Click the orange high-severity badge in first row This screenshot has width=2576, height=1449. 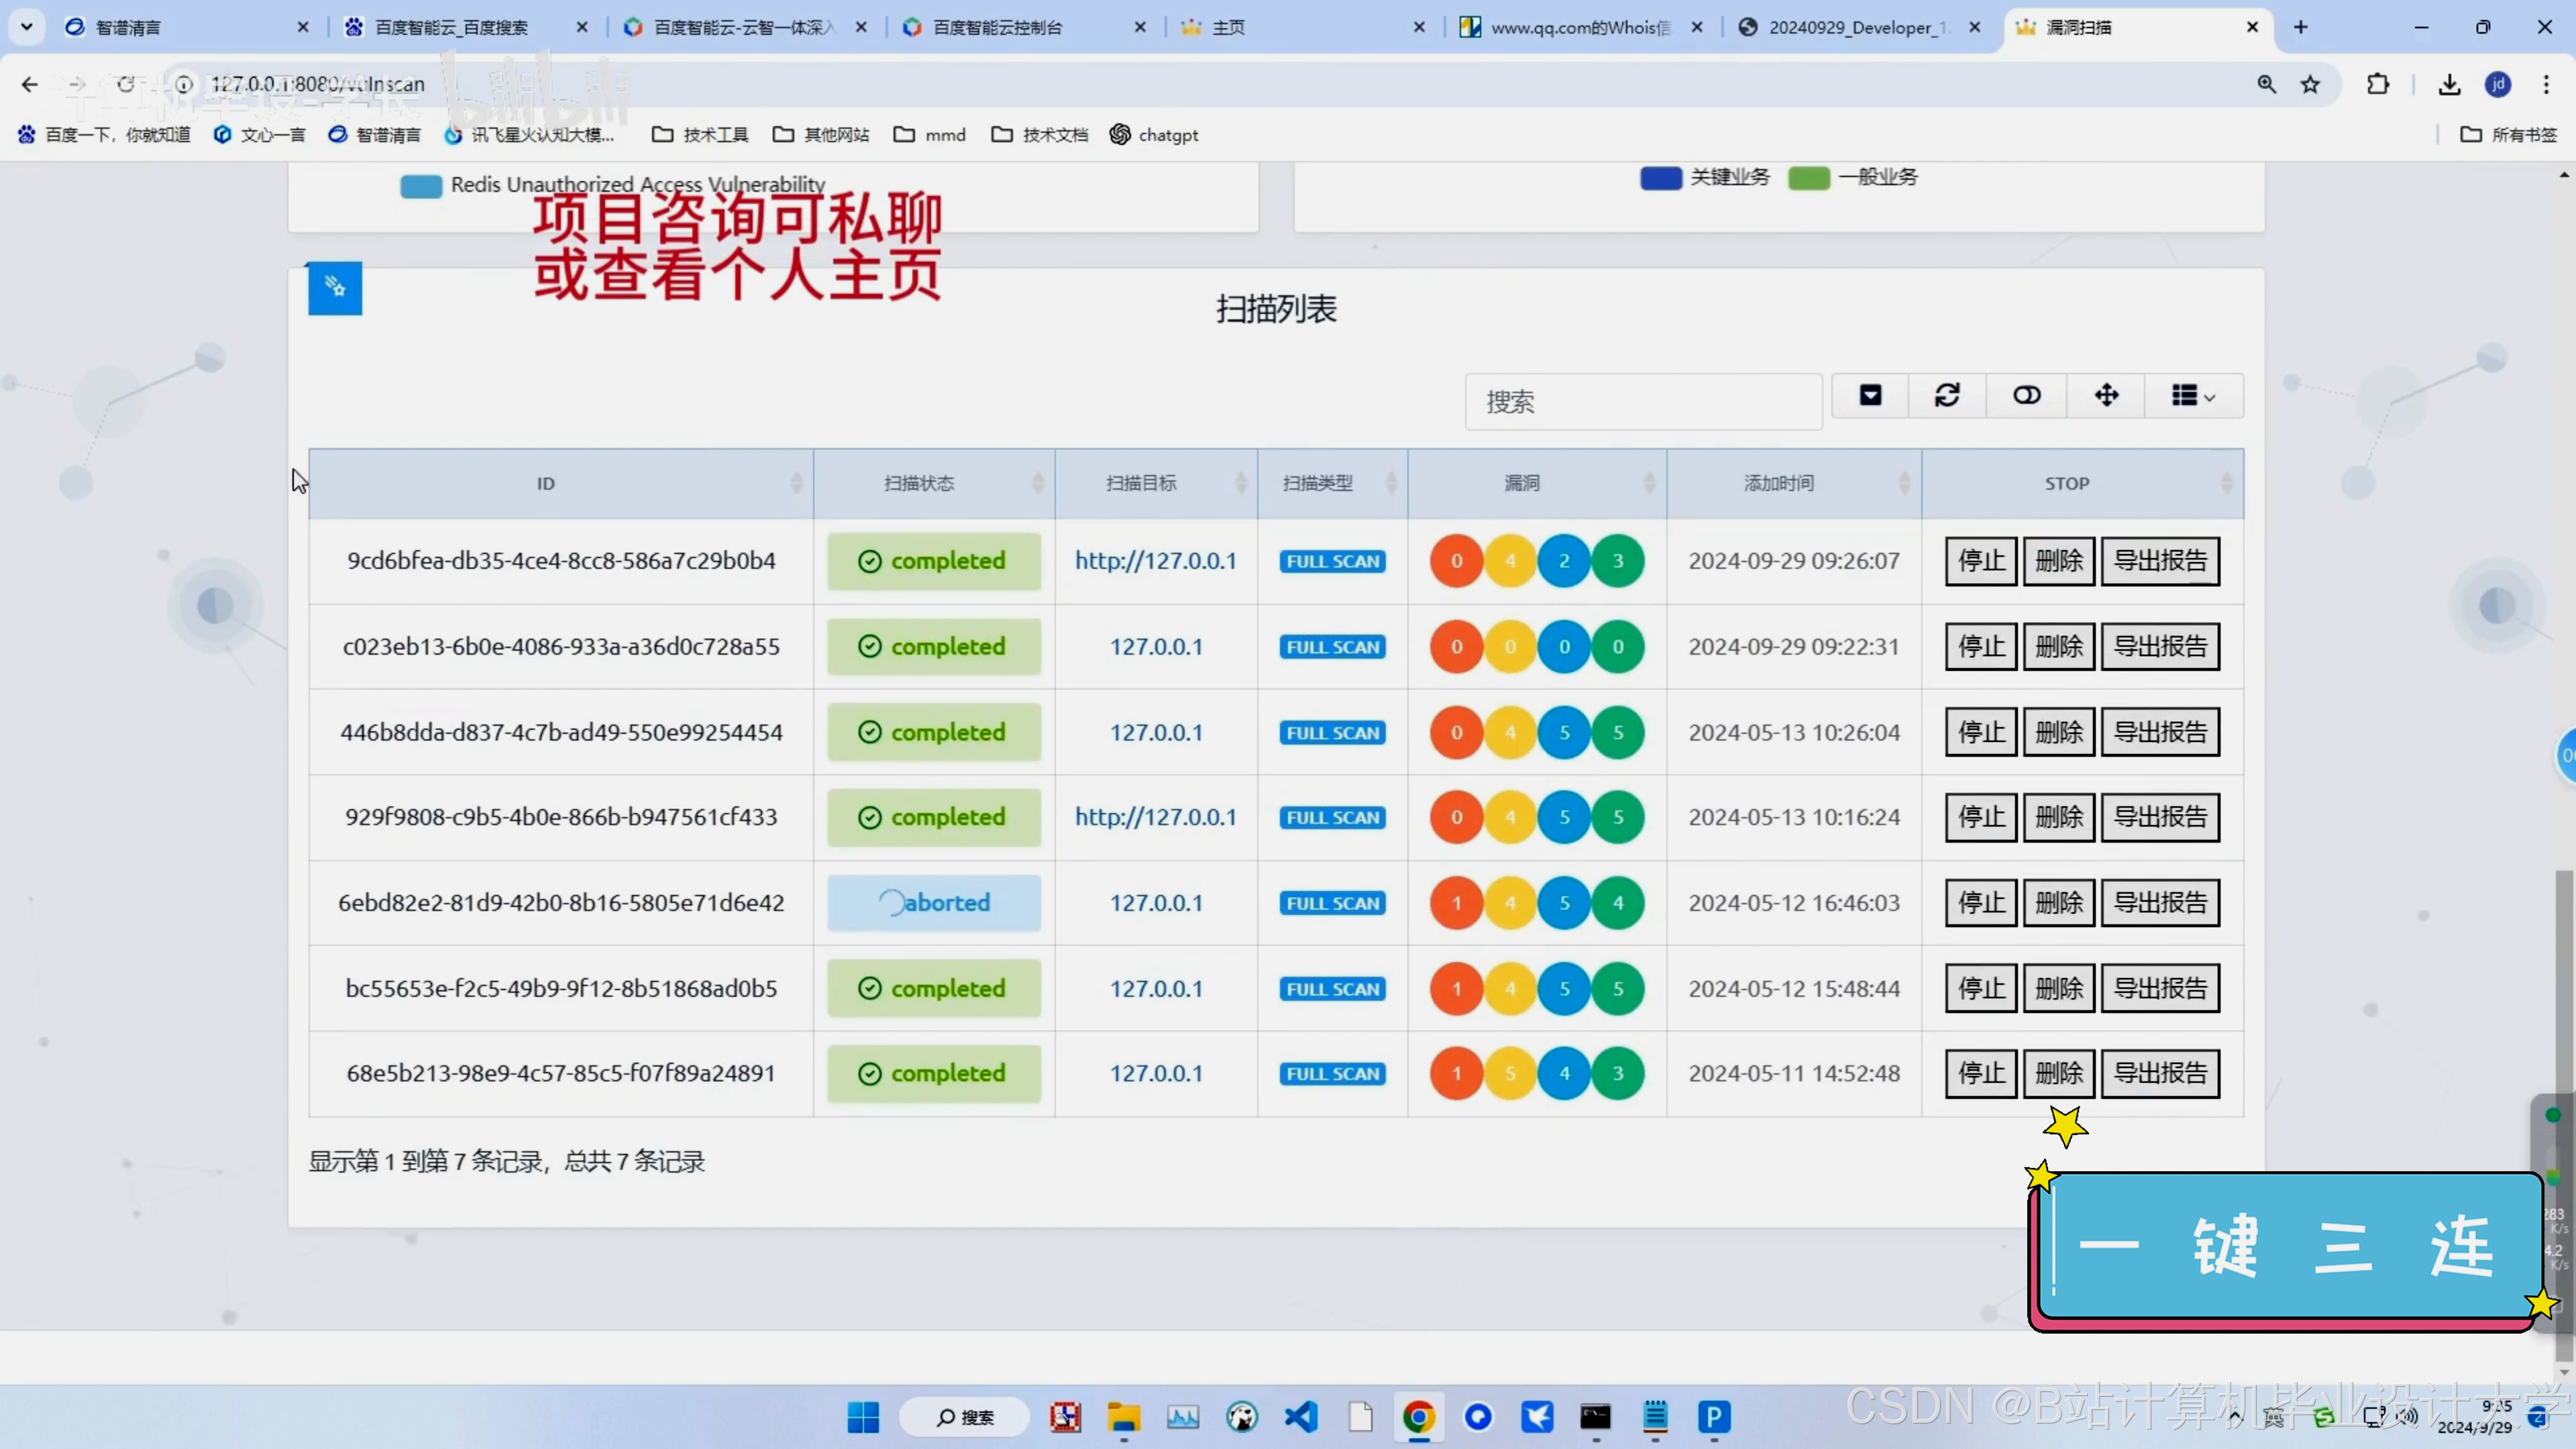1456,561
